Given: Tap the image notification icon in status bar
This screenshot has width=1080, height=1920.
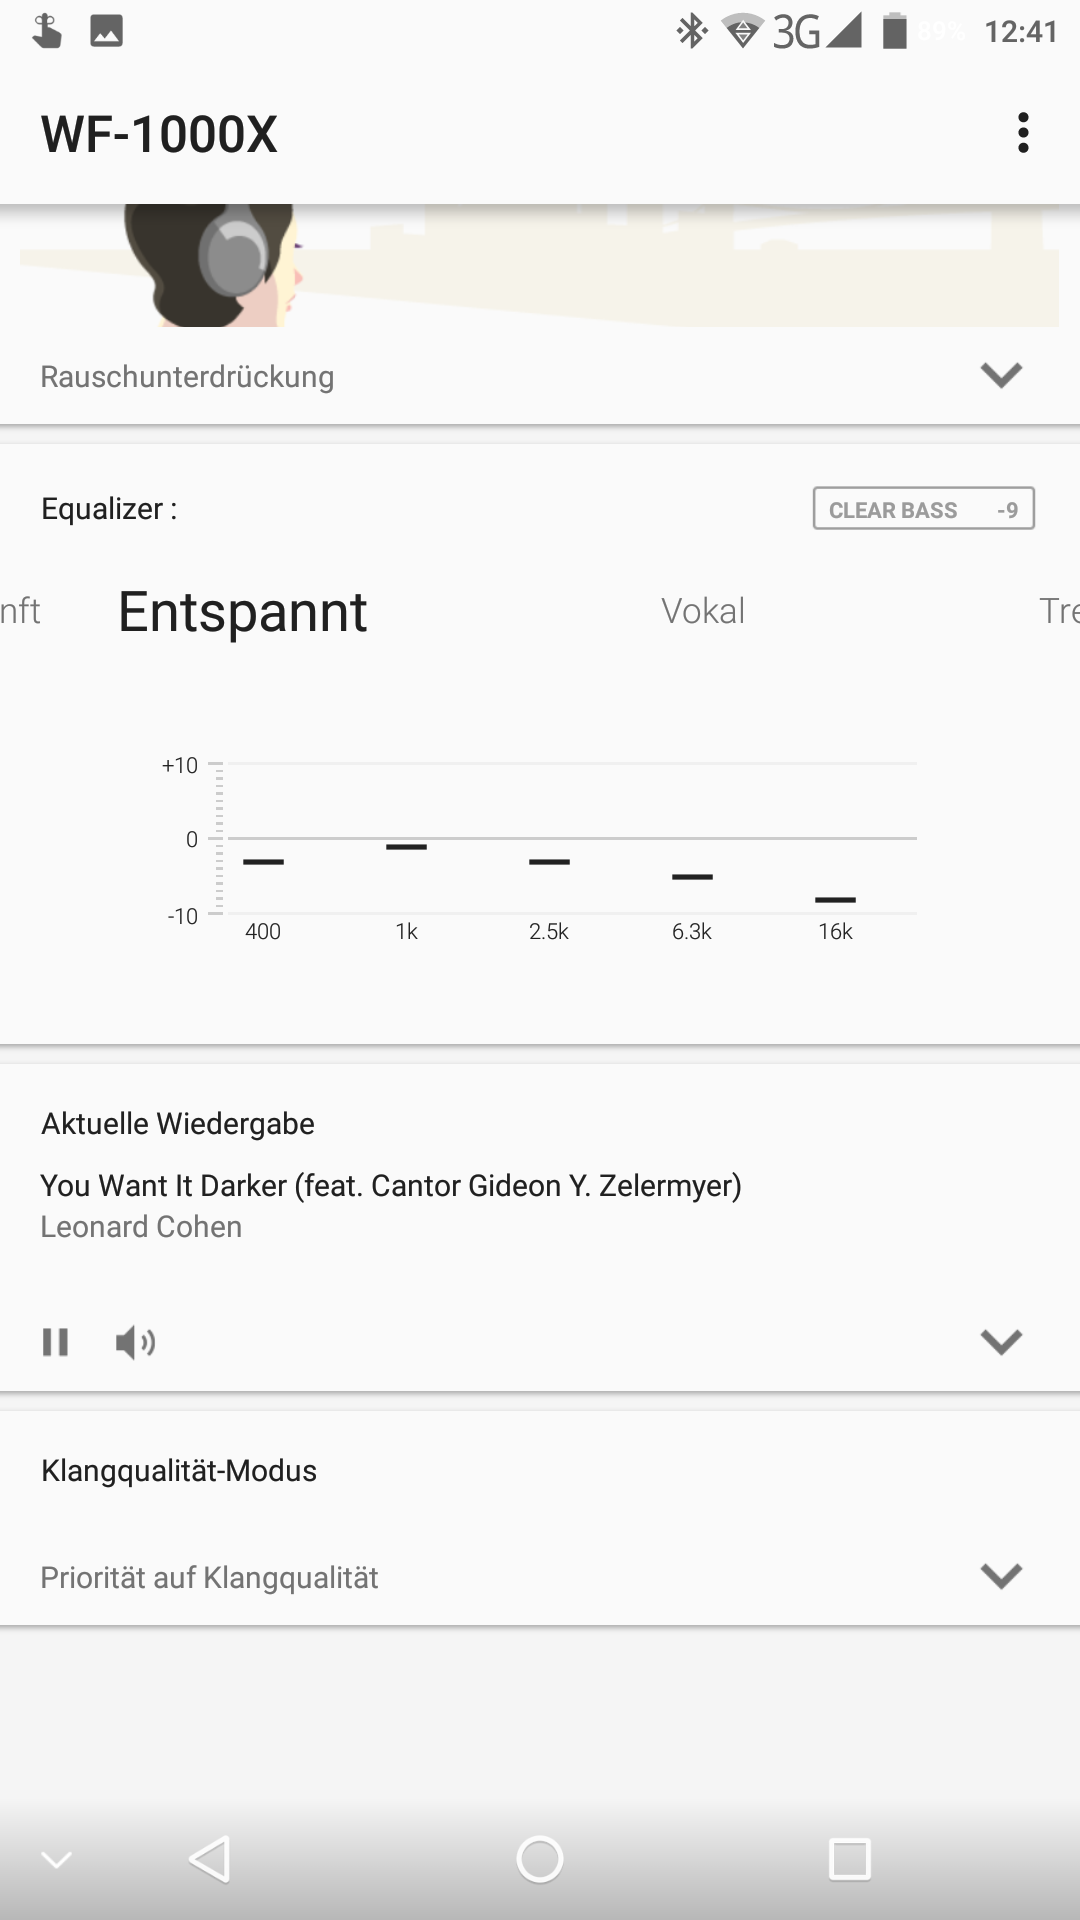Looking at the screenshot, I should coord(106,32).
